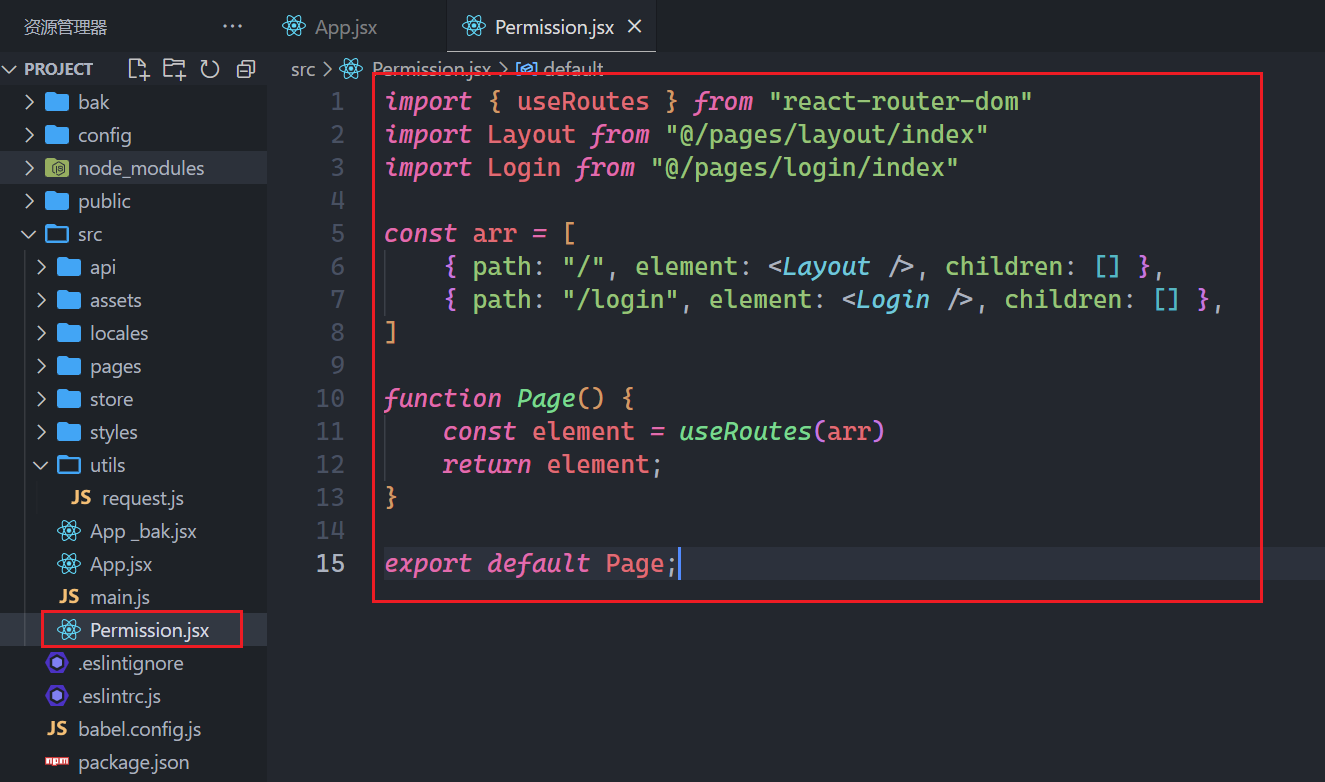1325x782 pixels.
Task: Refresh the explorer with the refresh icon
Action: (210, 69)
